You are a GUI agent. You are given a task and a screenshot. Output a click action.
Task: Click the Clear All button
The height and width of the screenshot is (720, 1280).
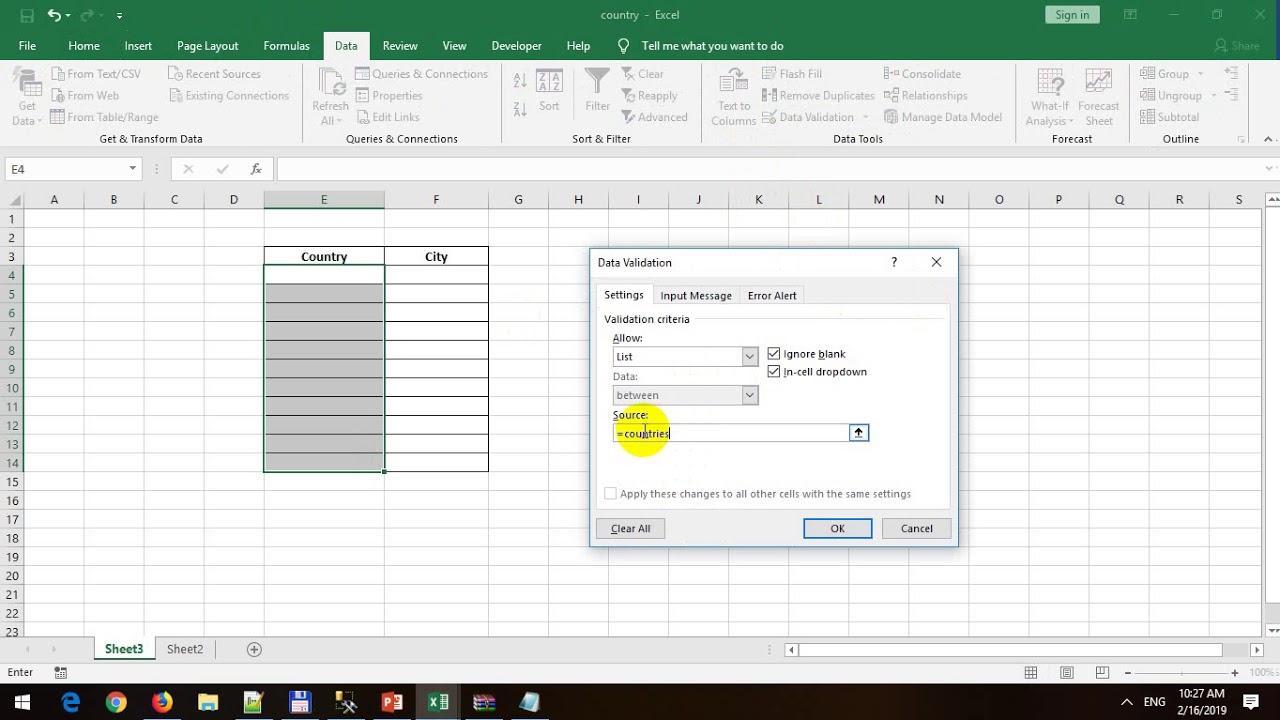pyautogui.click(x=630, y=529)
